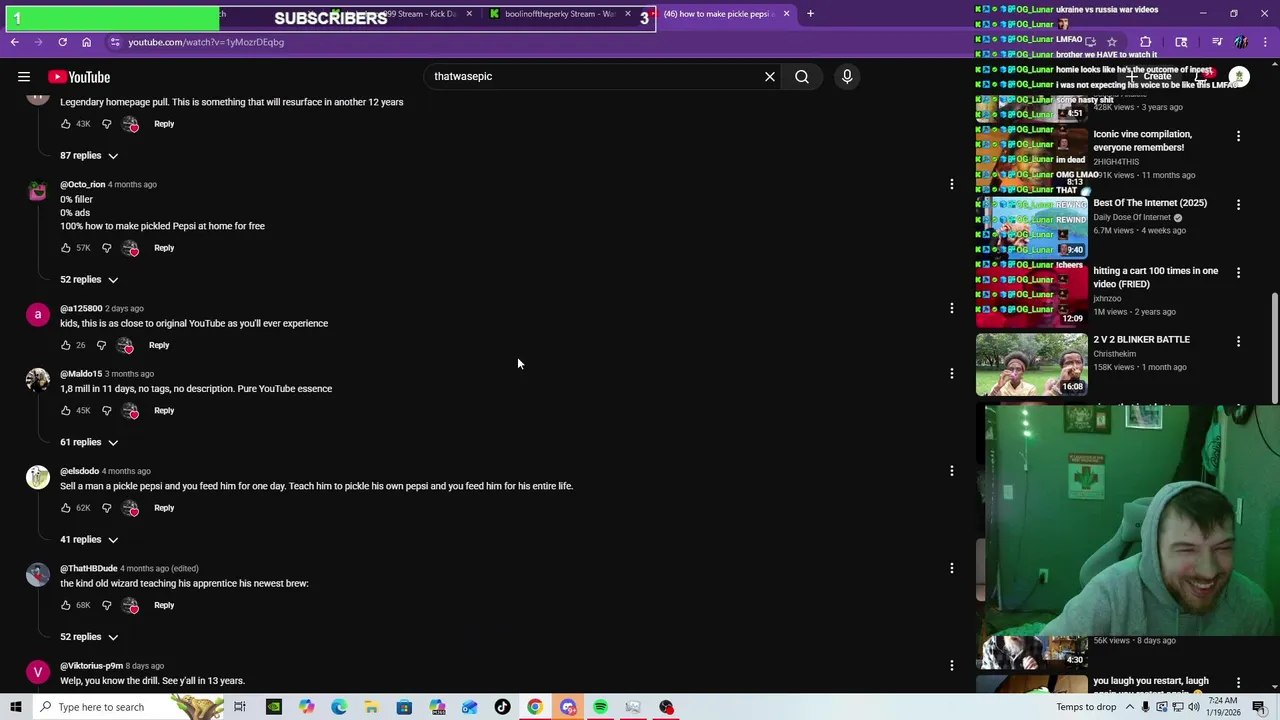This screenshot has width=1280, height=720.
Task: Switch to the Stream - Kick tab
Action: (404, 14)
